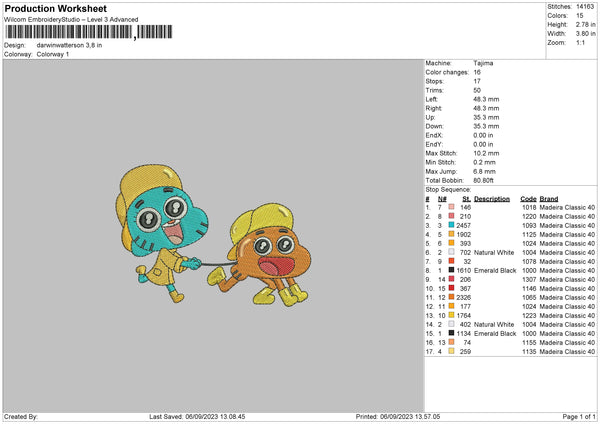Click the 'St.' column header

pos(466,199)
